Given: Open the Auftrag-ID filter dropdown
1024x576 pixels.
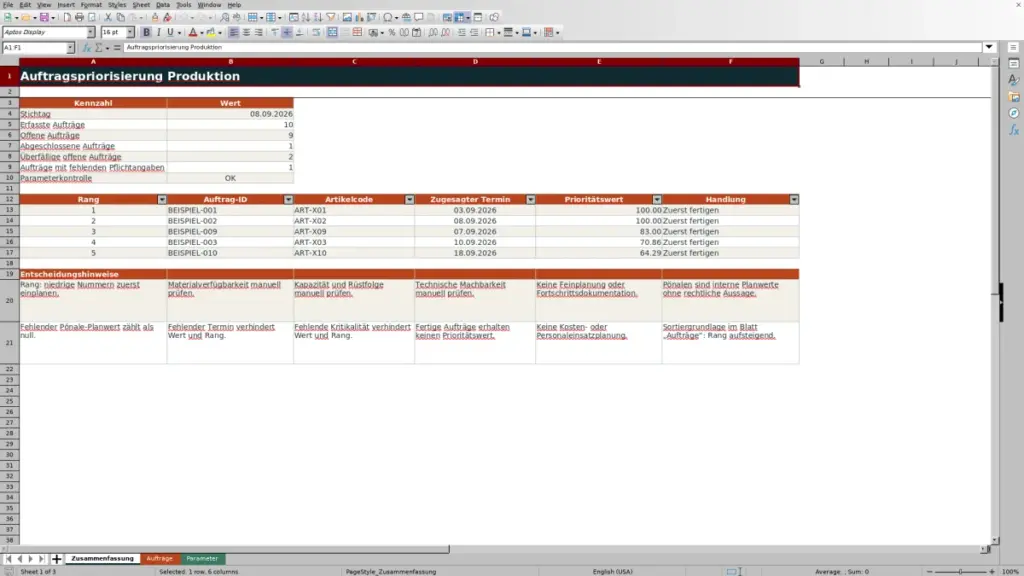Looking at the screenshot, I should (x=288, y=200).
